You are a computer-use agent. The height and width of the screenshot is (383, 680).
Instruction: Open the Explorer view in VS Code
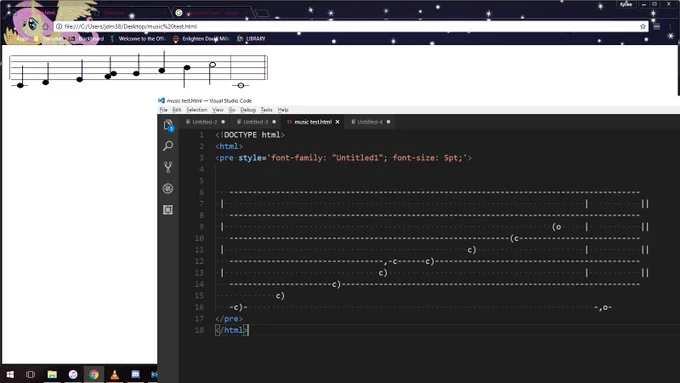point(168,125)
